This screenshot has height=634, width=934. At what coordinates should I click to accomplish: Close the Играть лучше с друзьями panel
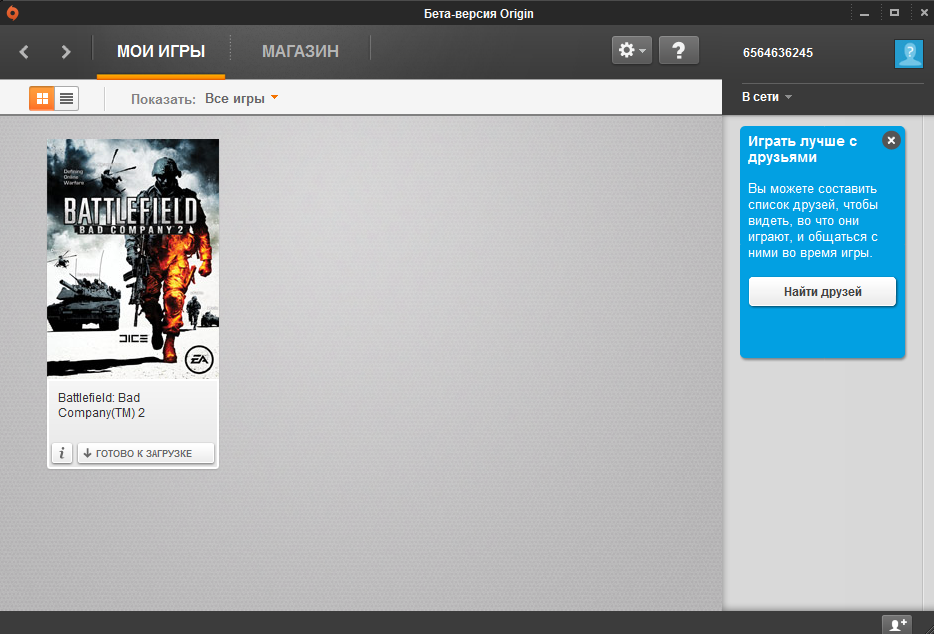tap(891, 141)
